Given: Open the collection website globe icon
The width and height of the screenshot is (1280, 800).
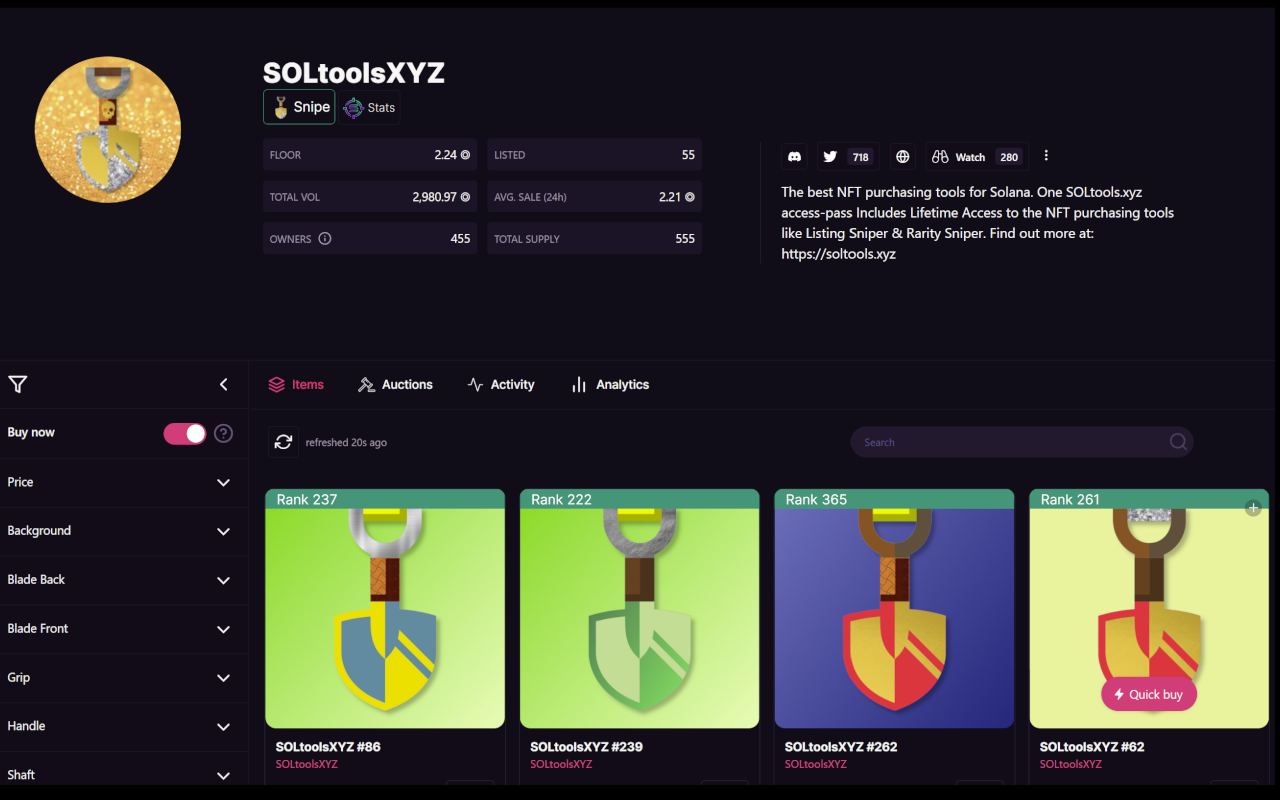Looking at the screenshot, I should click(x=902, y=156).
